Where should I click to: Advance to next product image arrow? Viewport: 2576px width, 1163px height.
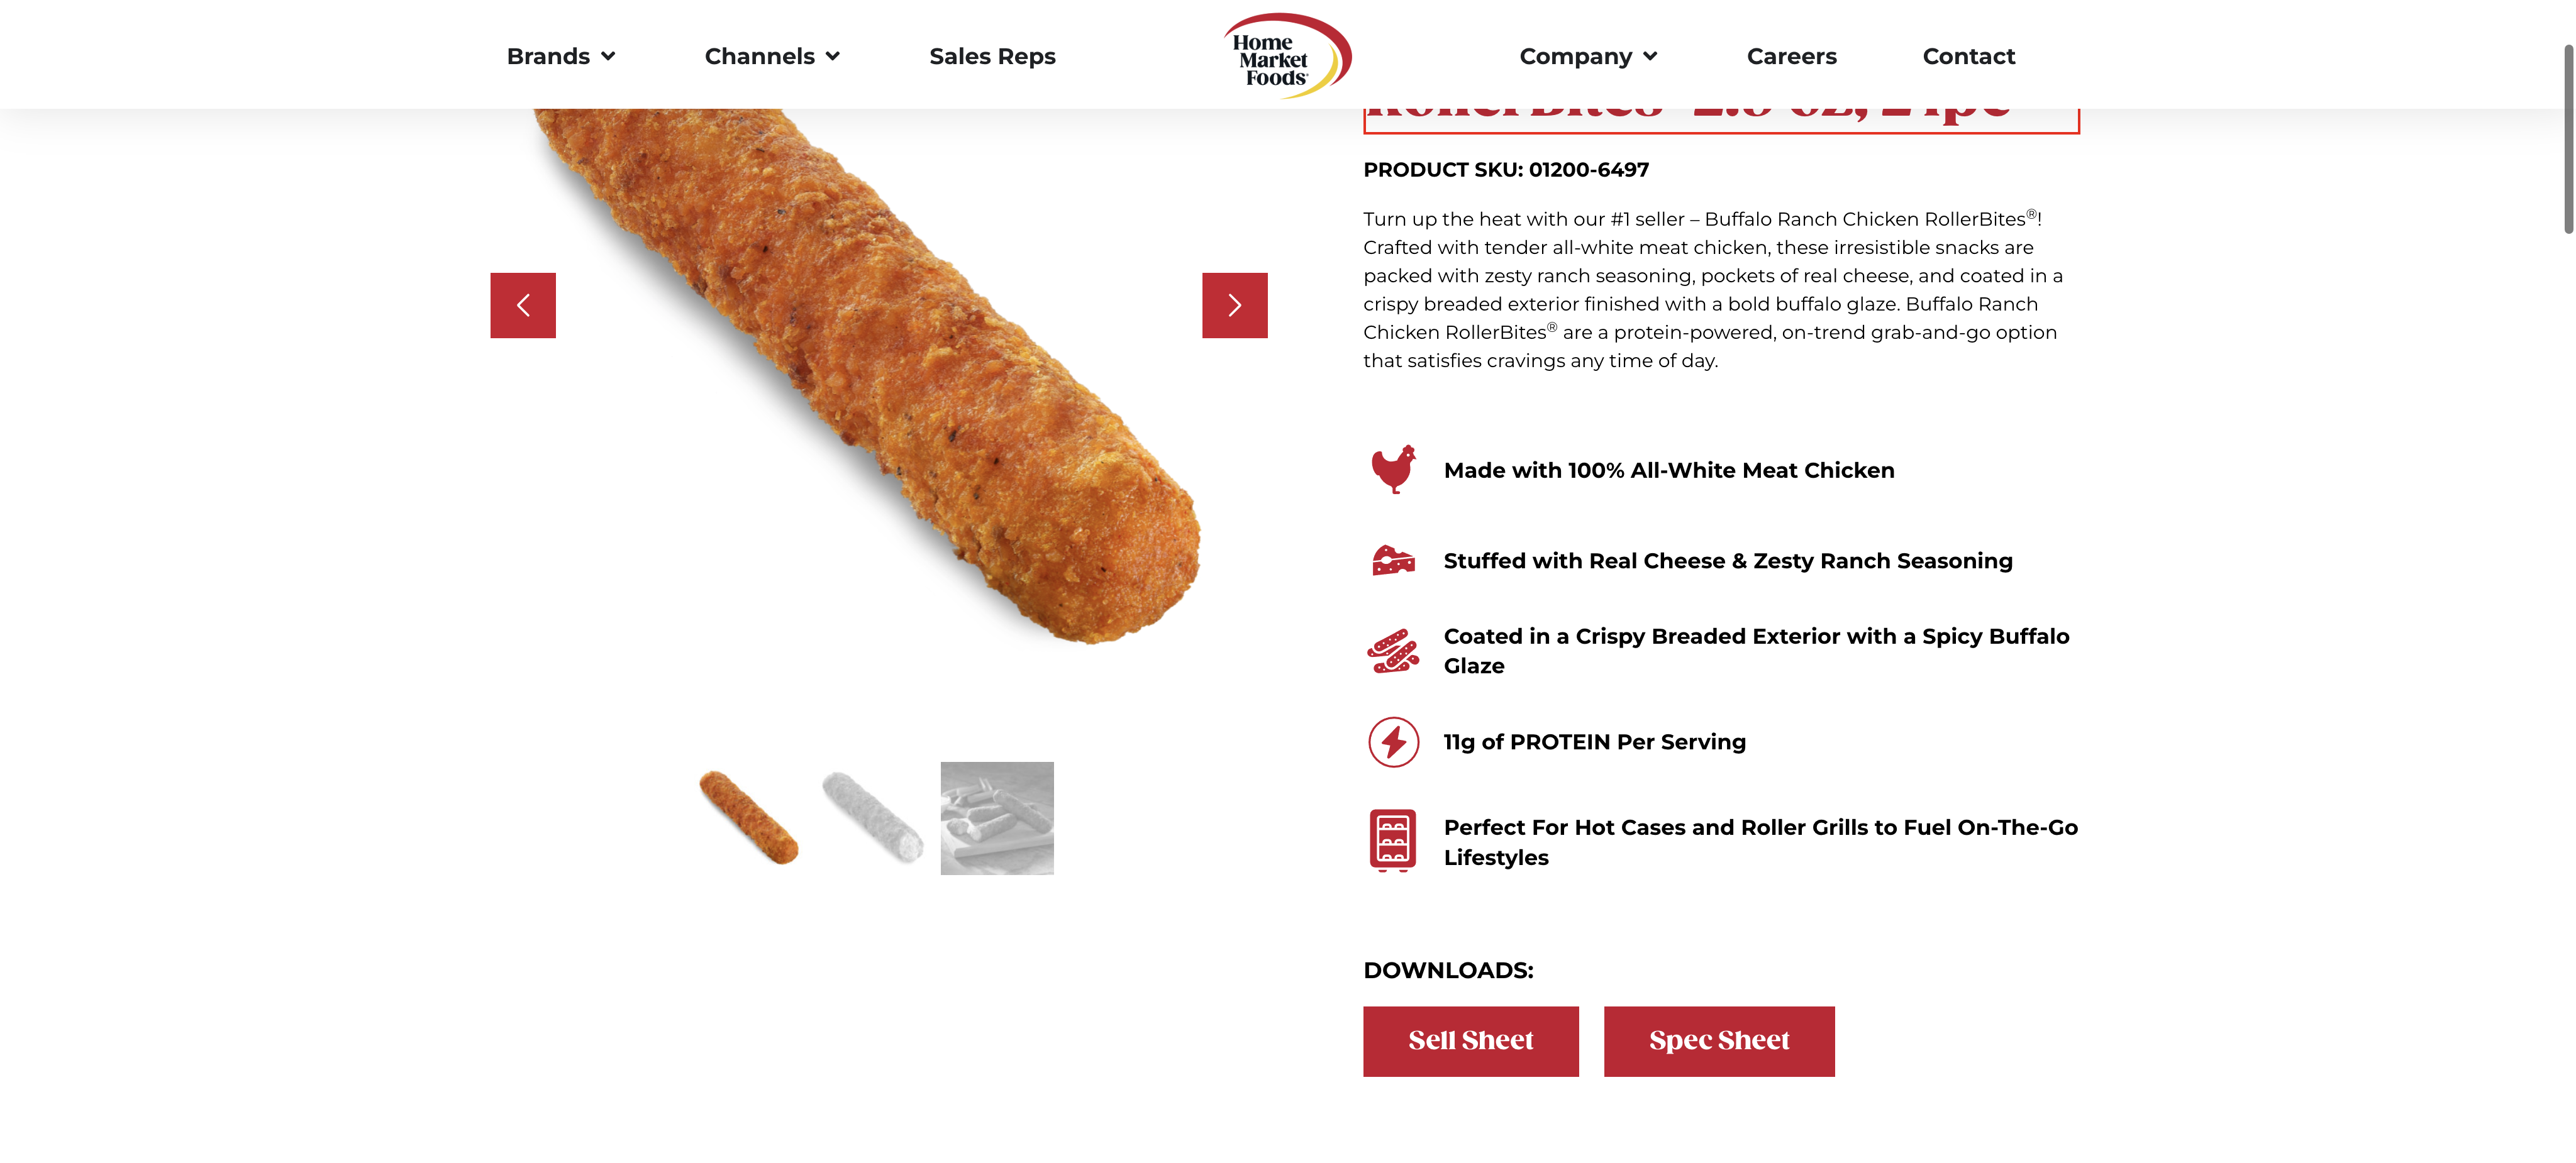[1235, 305]
